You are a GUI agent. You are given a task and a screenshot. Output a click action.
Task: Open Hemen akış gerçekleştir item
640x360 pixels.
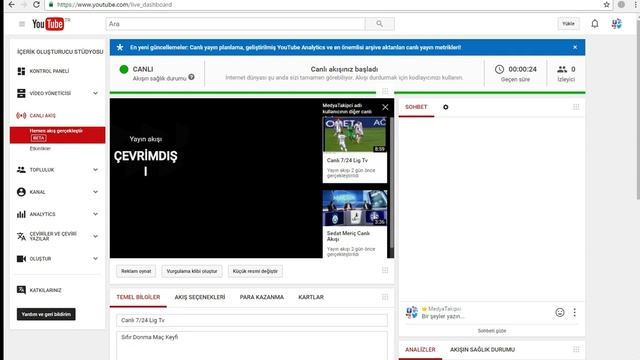click(x=58, y=135)
